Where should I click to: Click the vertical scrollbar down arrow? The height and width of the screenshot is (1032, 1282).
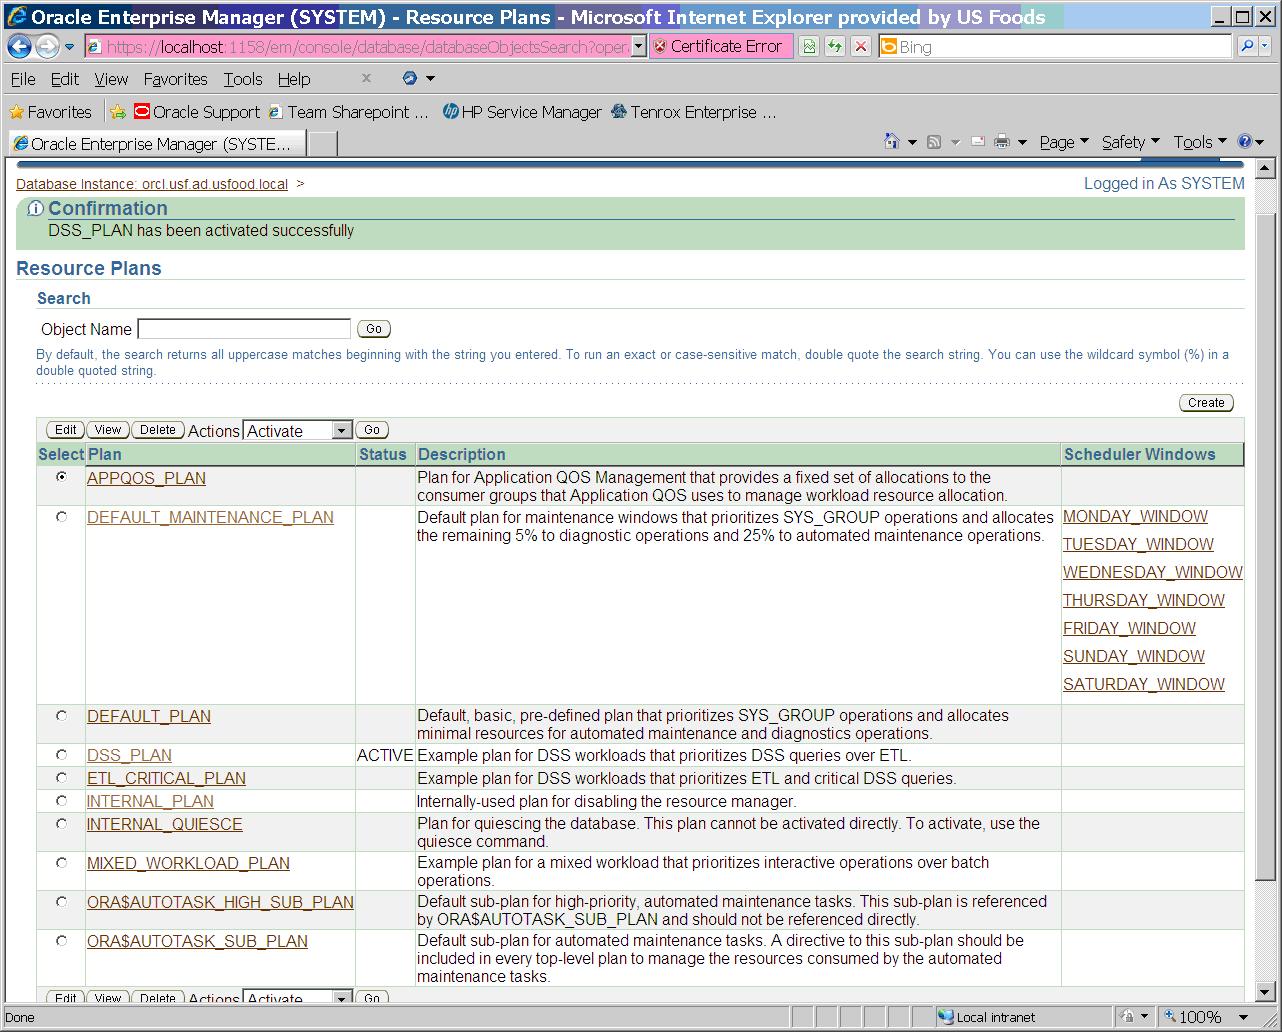[1265, 993]
